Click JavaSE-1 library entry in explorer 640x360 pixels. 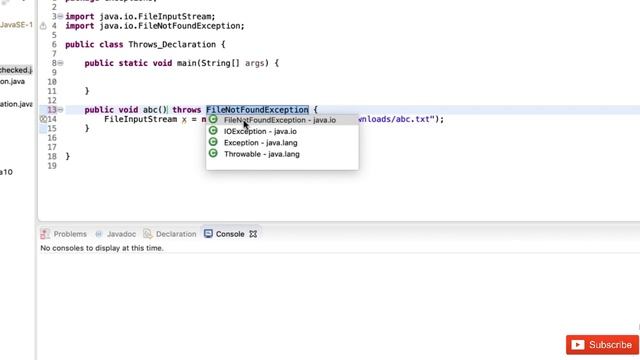tap(16, 25)
